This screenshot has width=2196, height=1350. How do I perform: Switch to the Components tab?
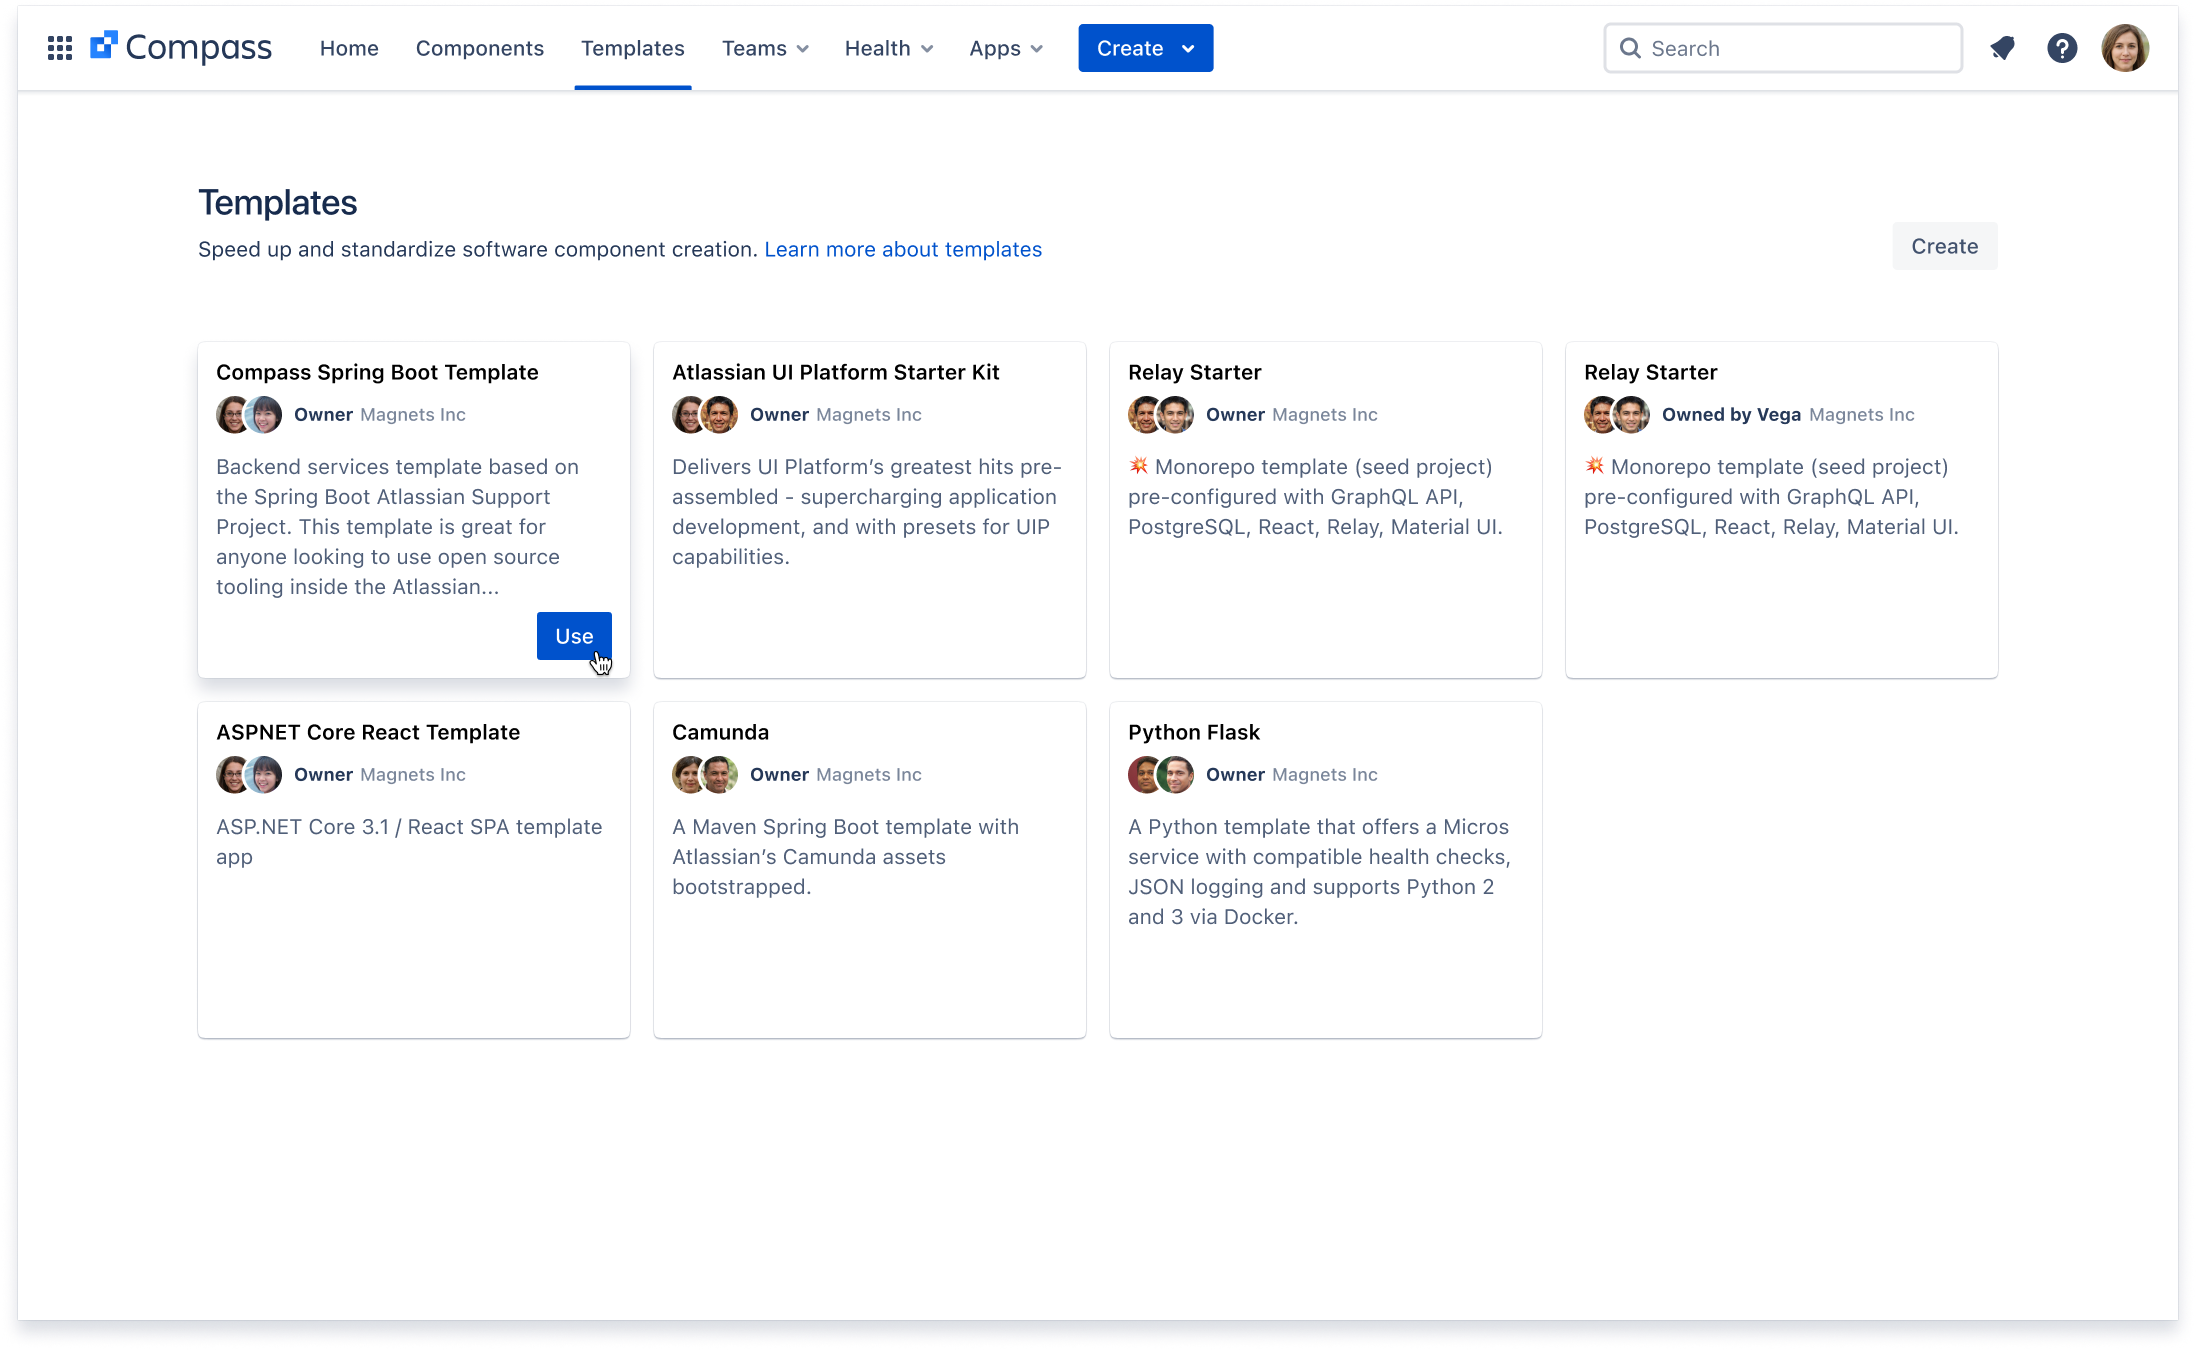[480, 48]
